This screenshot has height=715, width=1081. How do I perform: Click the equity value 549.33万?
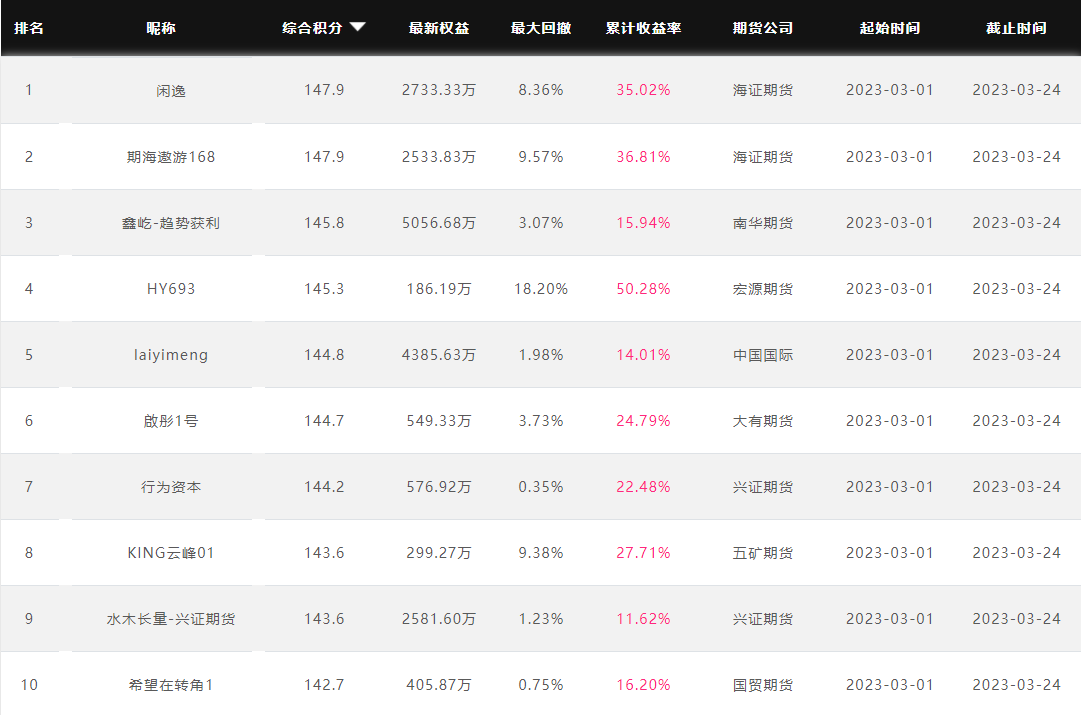coord(438,421)
